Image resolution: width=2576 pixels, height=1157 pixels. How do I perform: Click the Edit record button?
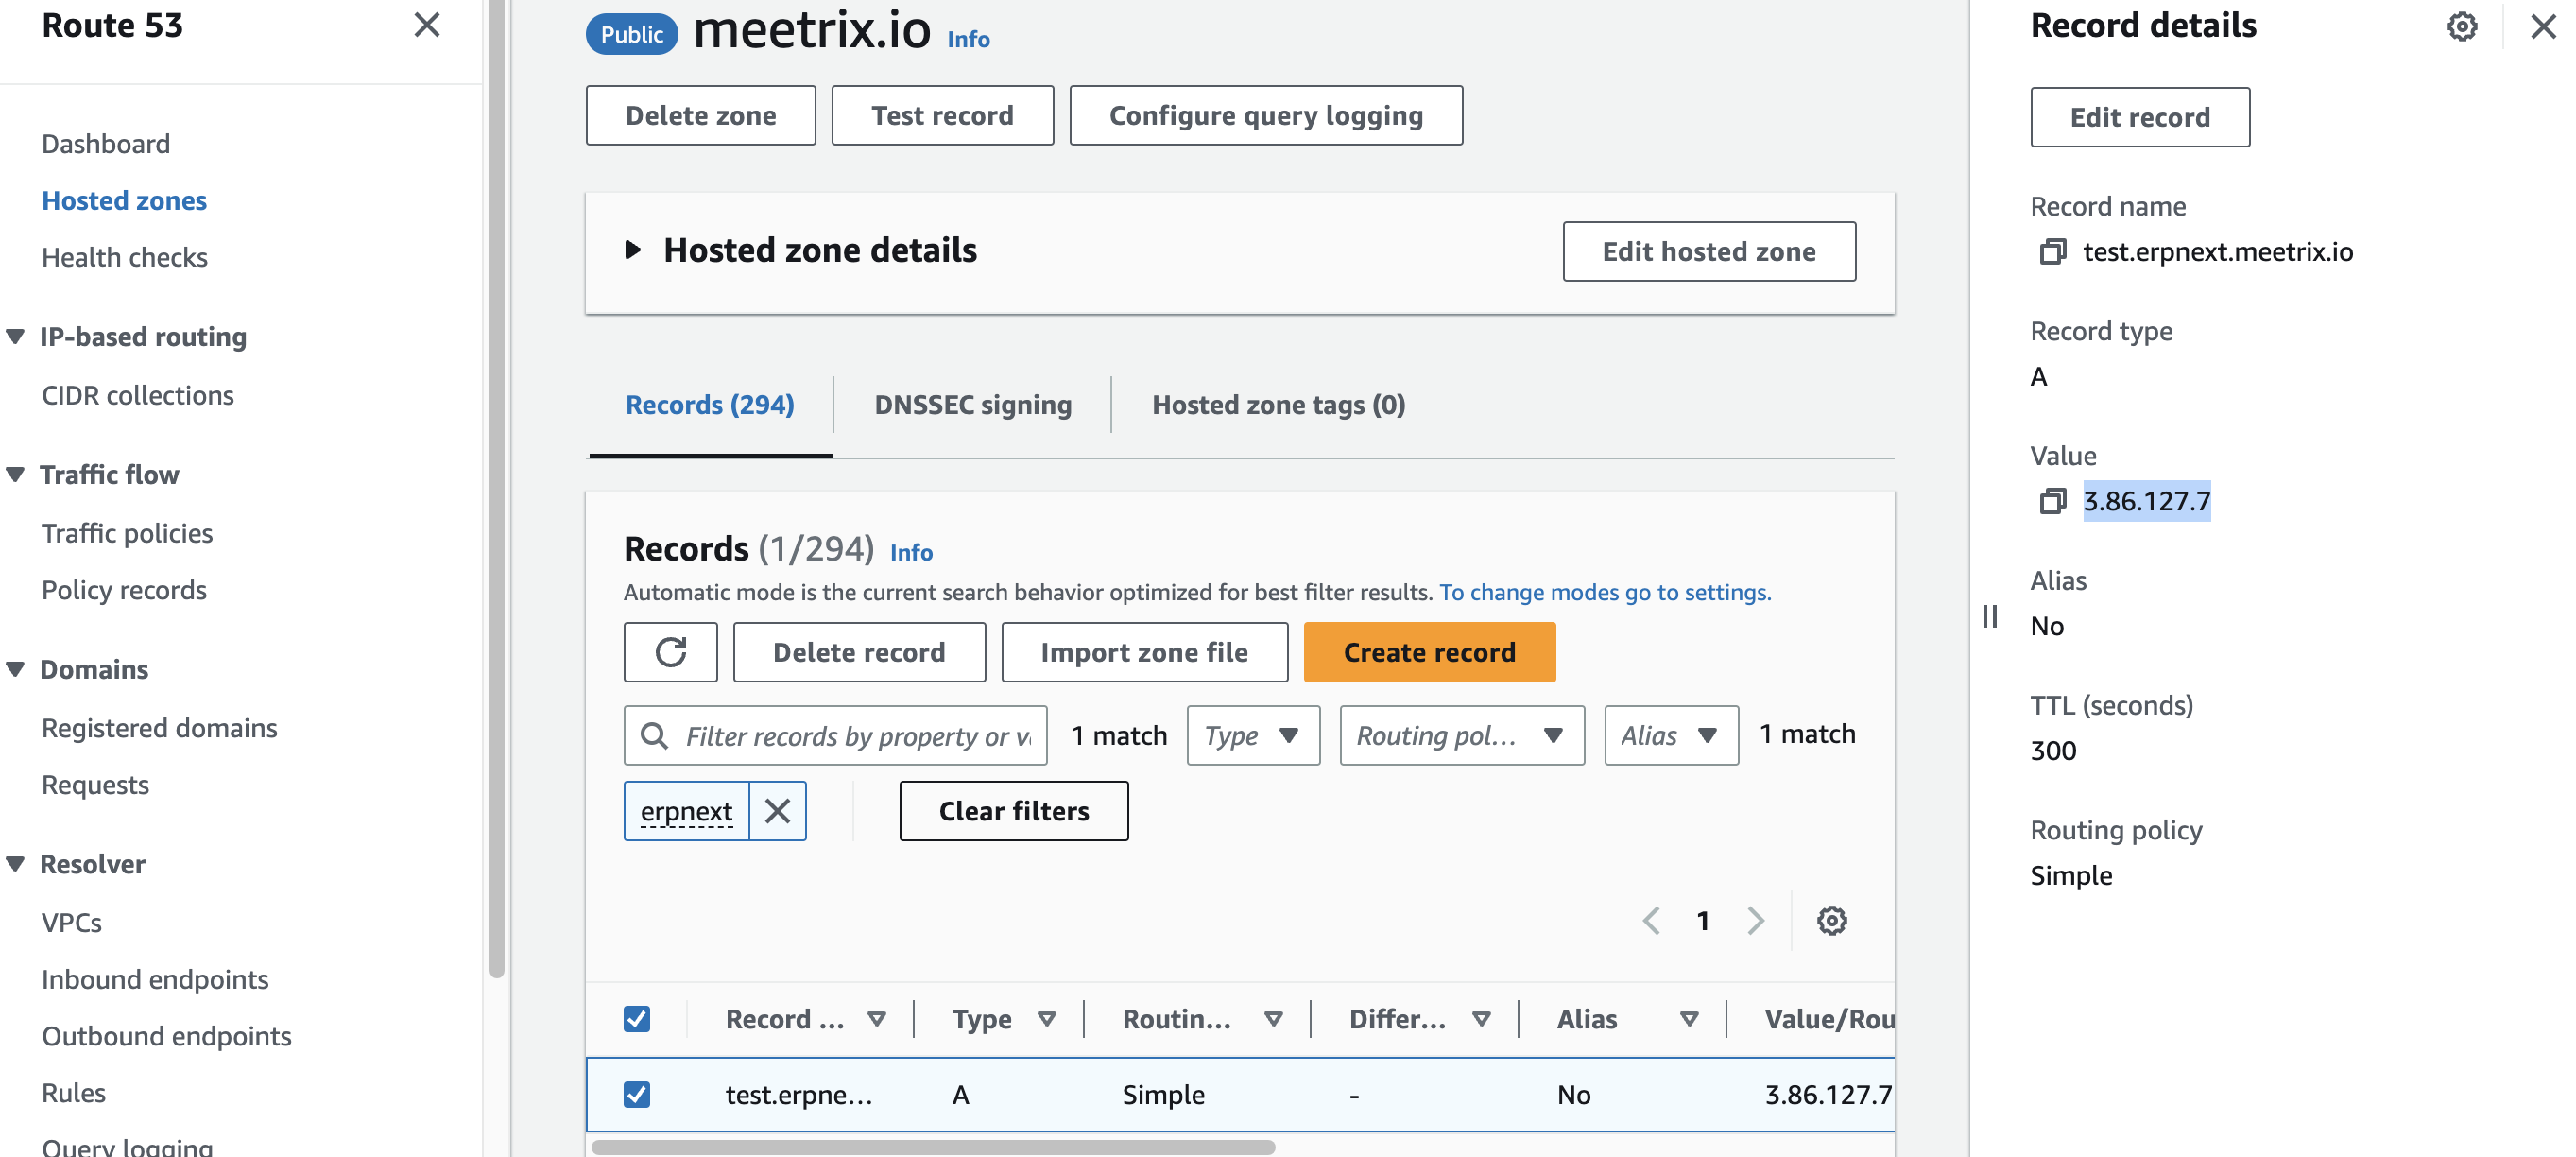click(x=2140, y=117)
